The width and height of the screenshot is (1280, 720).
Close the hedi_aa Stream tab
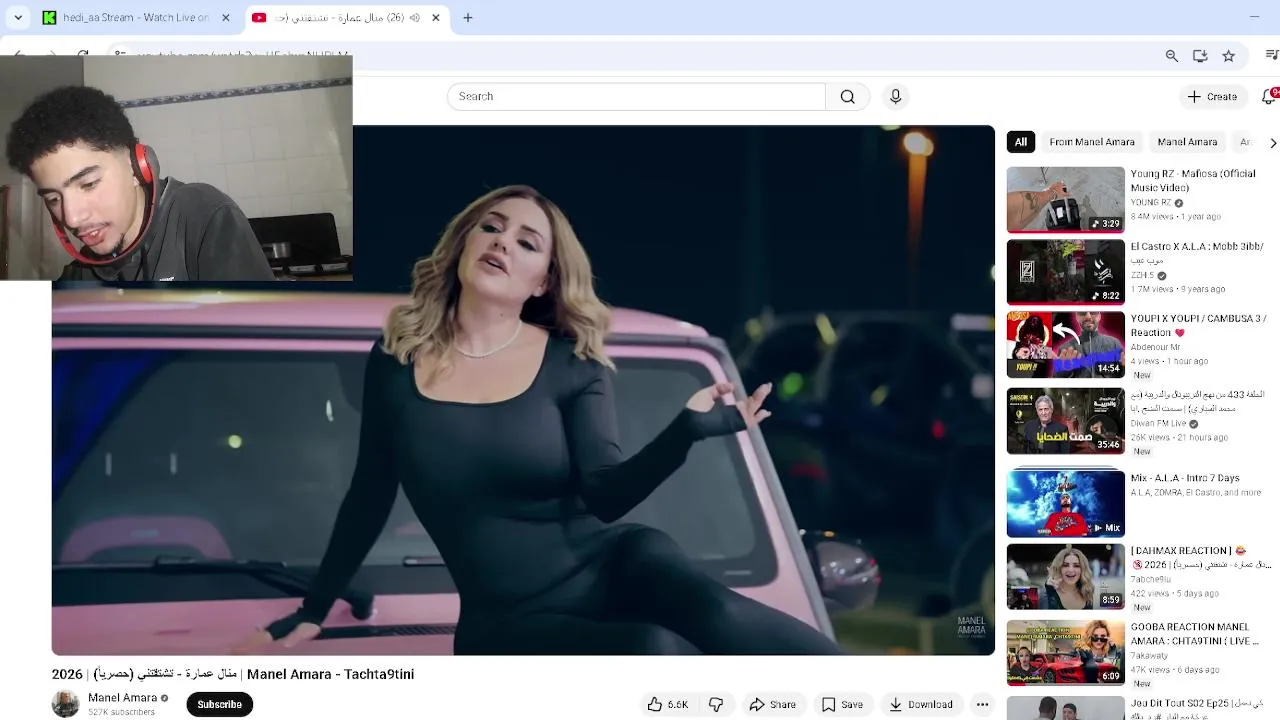coord(225,17)
